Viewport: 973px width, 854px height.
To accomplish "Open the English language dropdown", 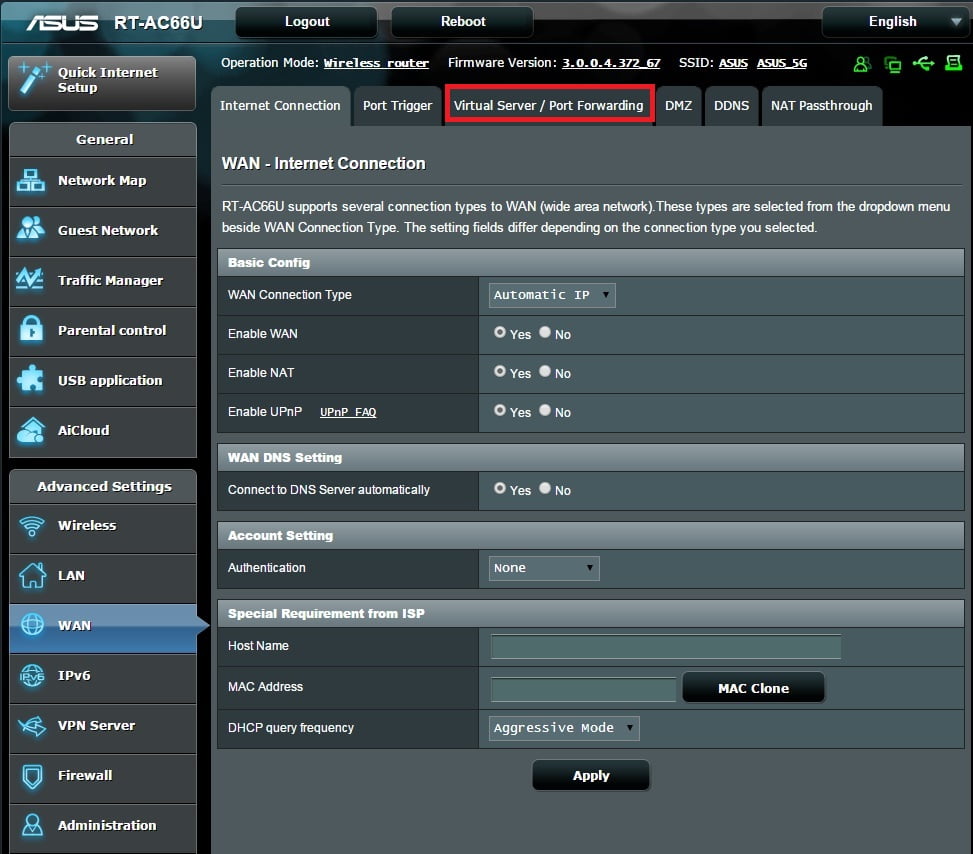I will click(x=896, y=22).
